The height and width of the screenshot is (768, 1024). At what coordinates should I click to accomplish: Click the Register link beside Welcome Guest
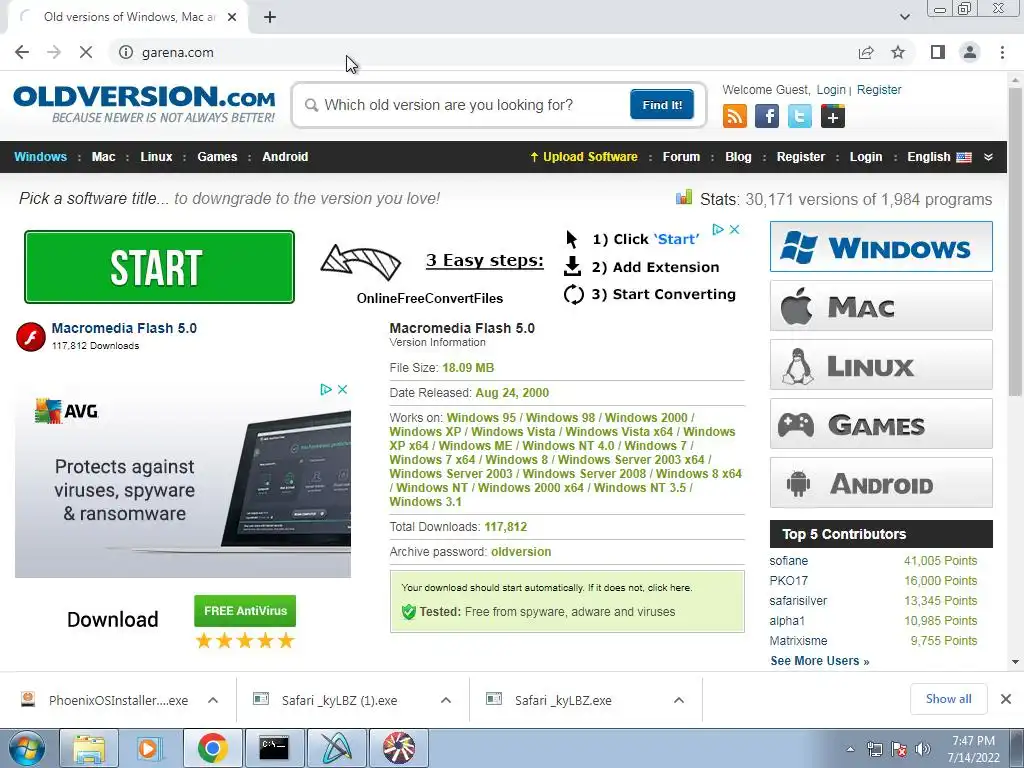[879, 90]
